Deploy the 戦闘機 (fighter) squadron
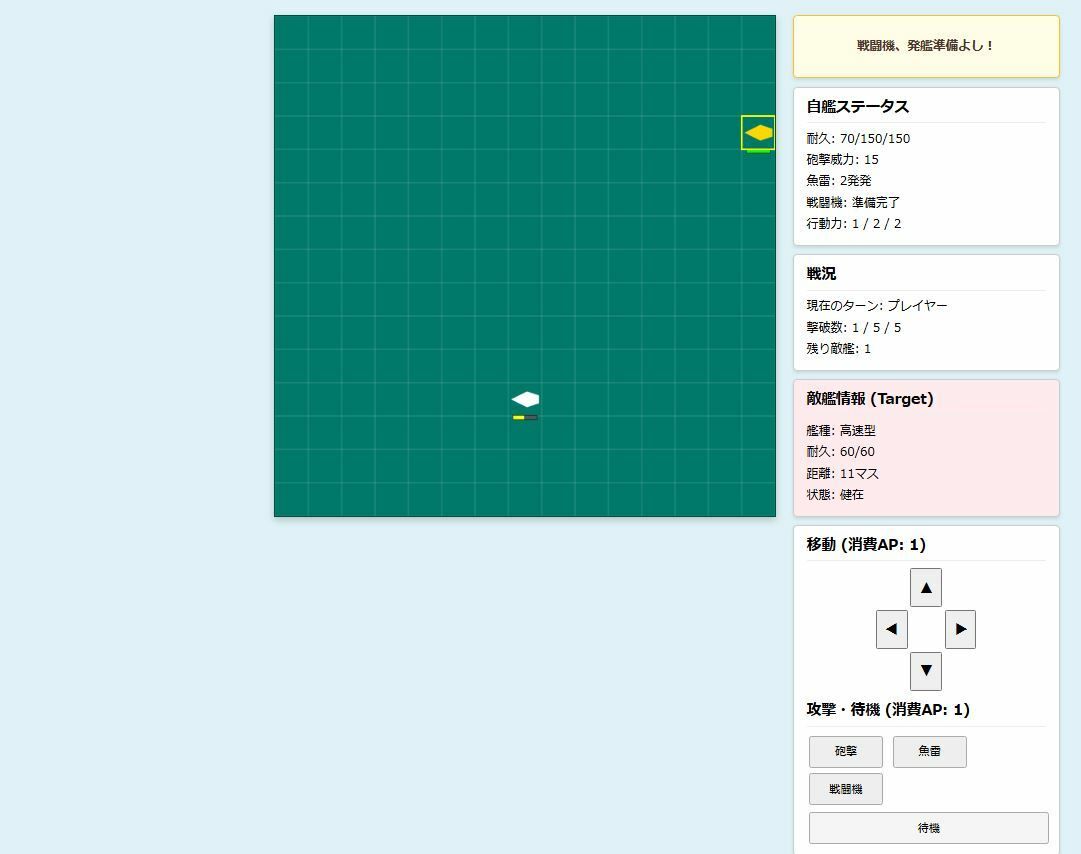The height and width of the screenshot is (854, 1081). [x=845, y=788]
